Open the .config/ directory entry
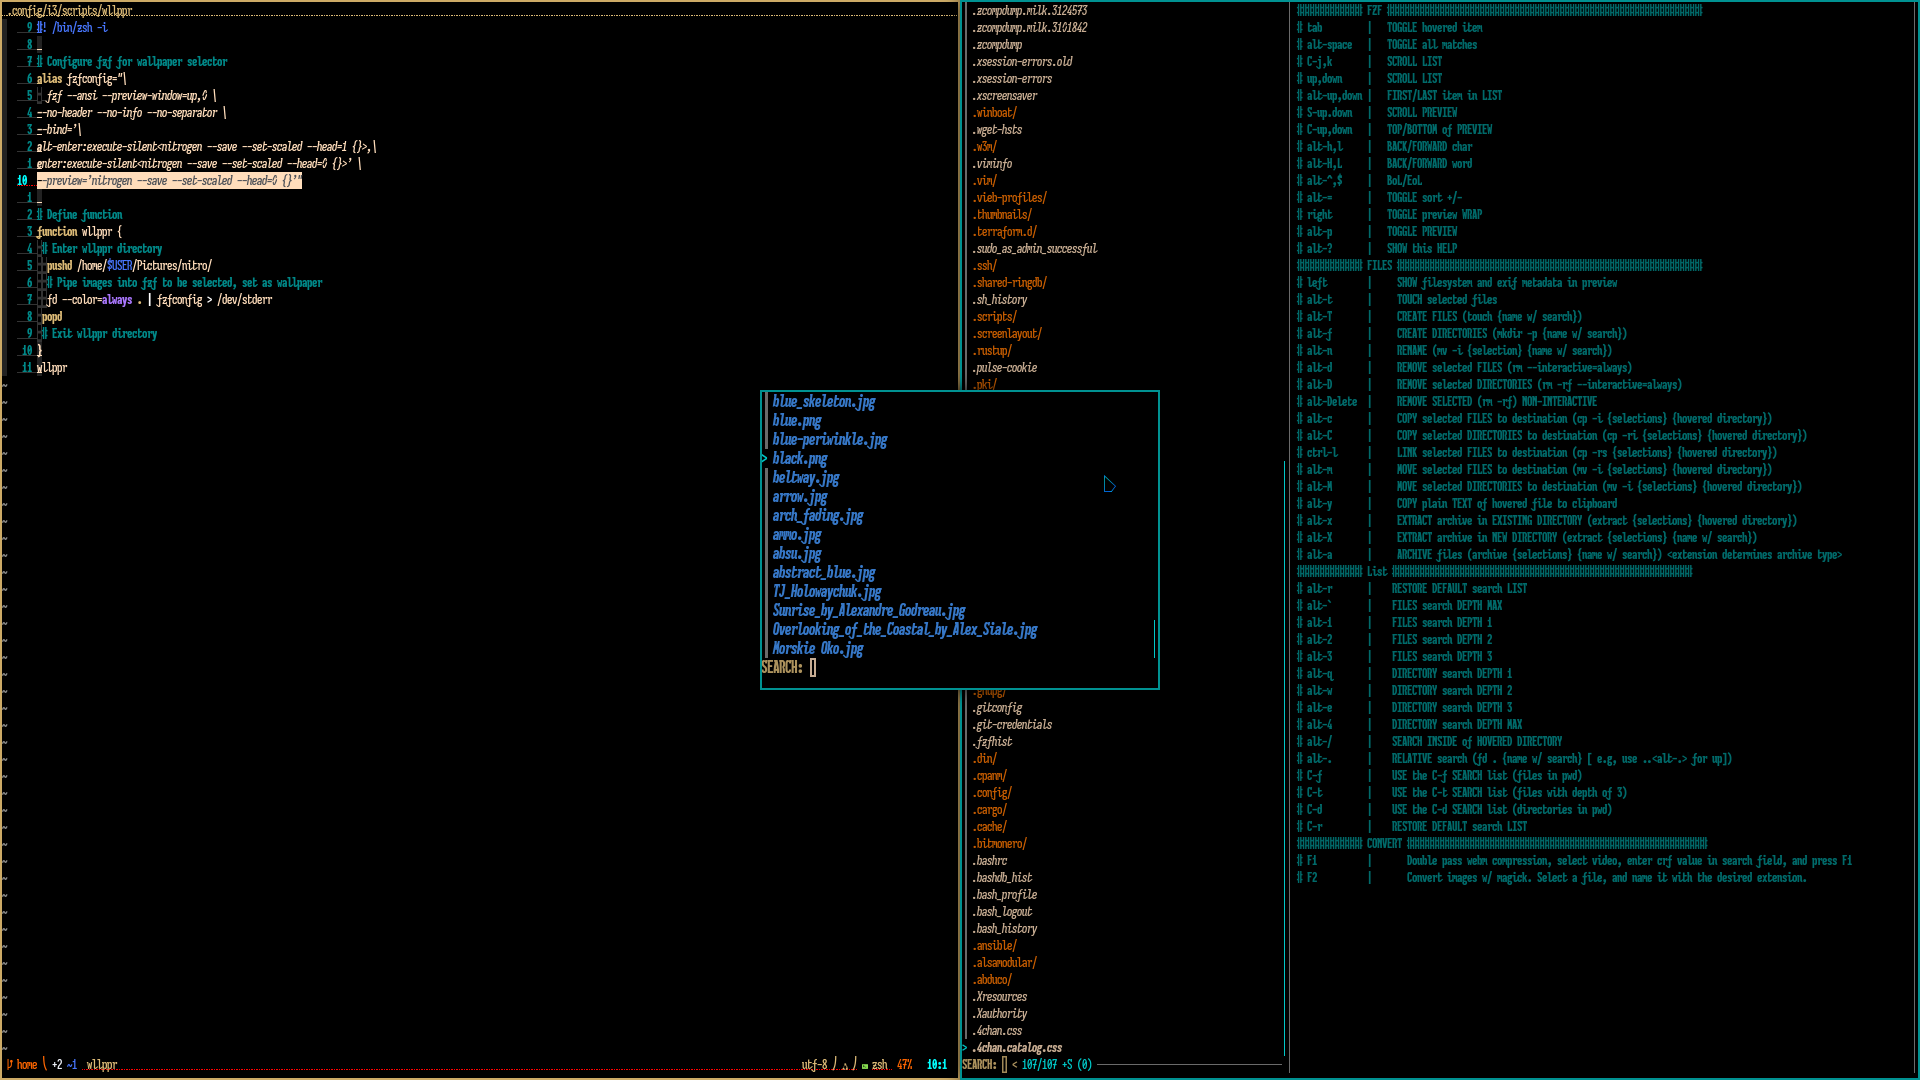 pos(993,793)
